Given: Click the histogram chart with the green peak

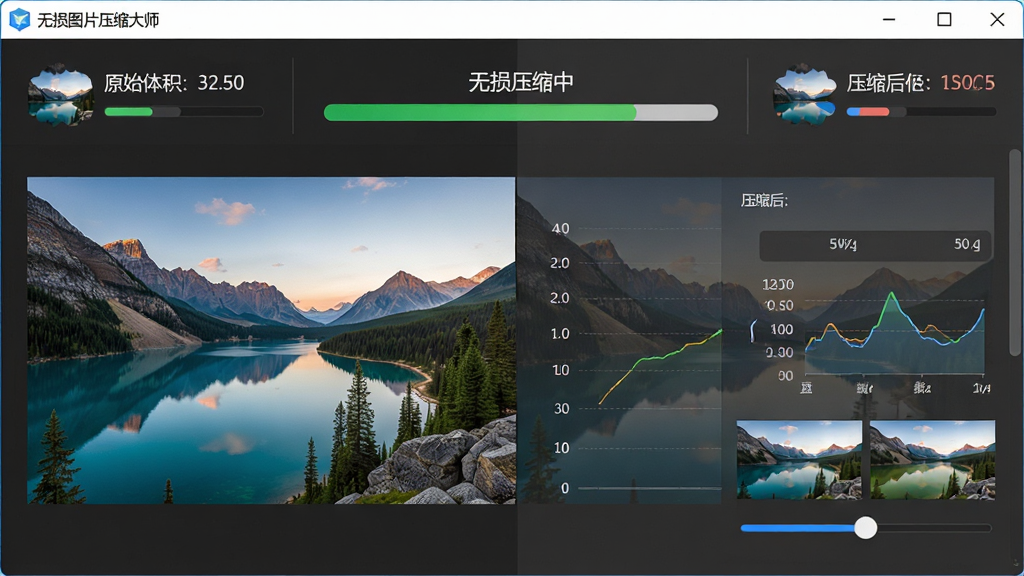Looking at the screenshot, I should [x=895, y=333].
